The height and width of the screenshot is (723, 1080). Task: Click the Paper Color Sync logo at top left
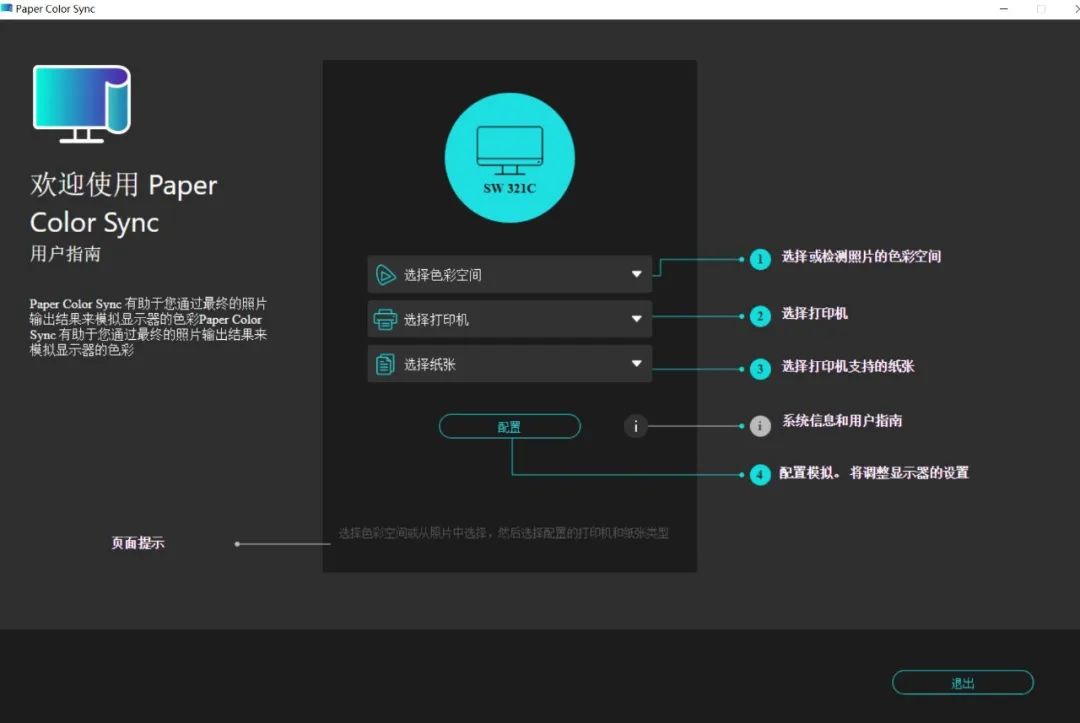click(x=80, y=103)
